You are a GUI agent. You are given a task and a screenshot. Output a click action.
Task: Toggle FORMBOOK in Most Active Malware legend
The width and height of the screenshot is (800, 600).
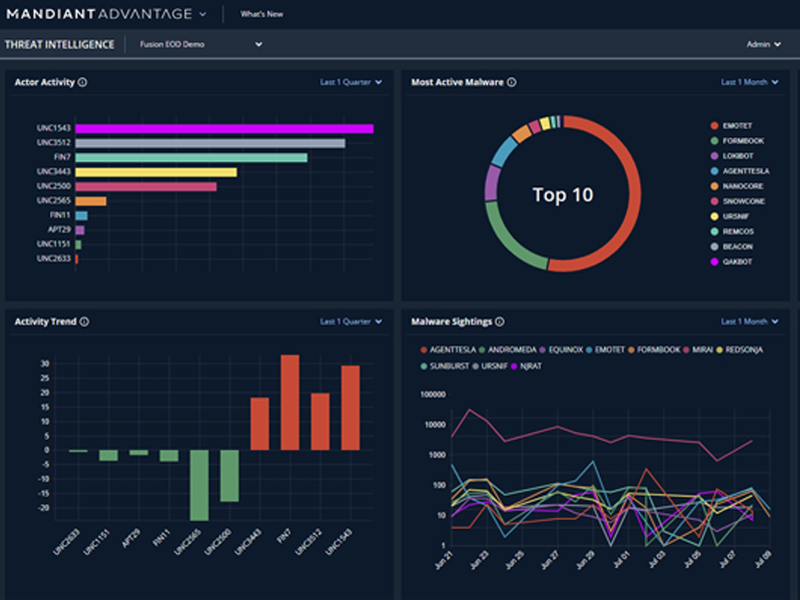point(737,141)
